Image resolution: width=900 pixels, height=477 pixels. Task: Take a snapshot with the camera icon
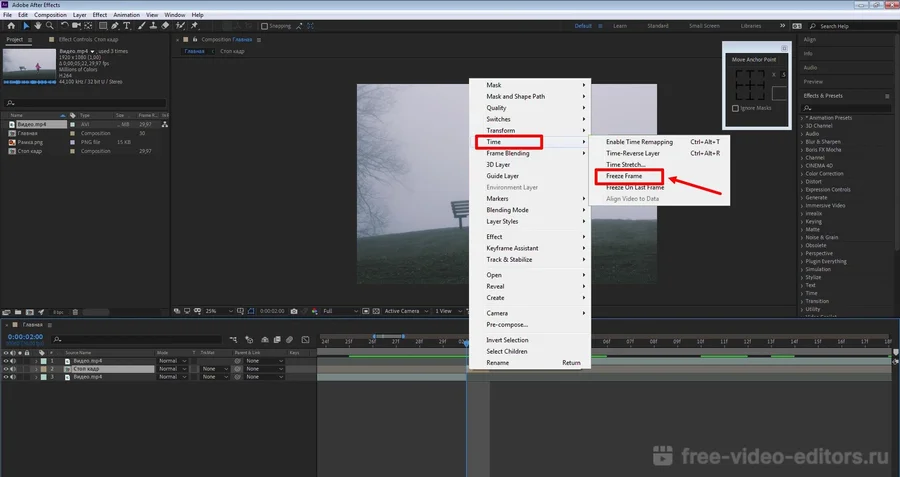click(294, 311)
